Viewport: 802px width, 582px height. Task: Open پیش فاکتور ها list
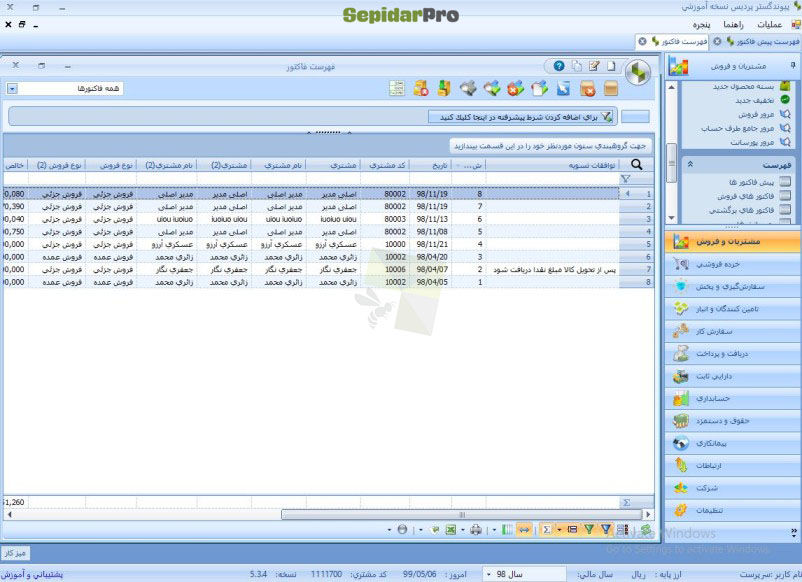tap(751, 182)
